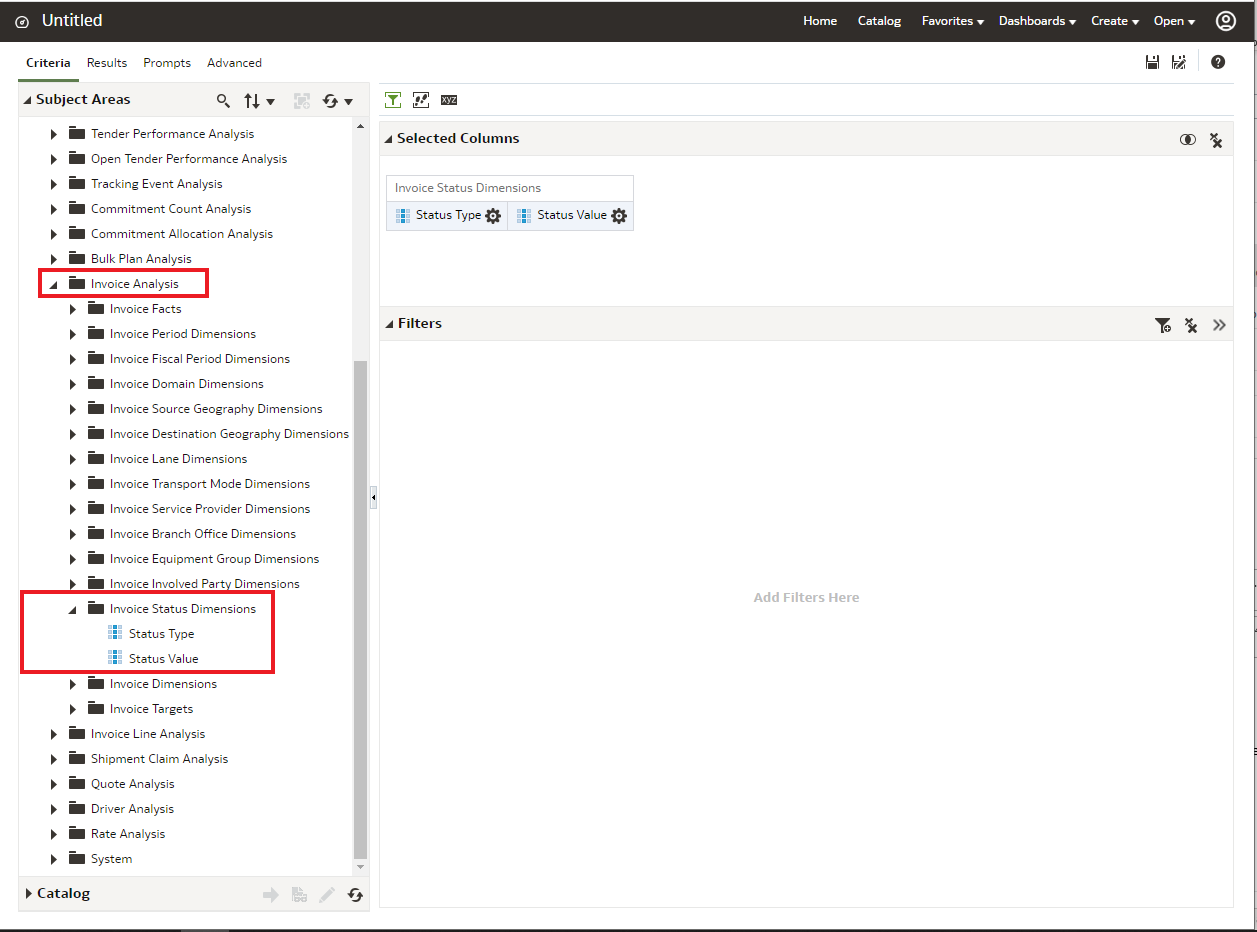Select the System folder in the tree
This screenshot has width=1257, height=932.
[x=111, y=859]
